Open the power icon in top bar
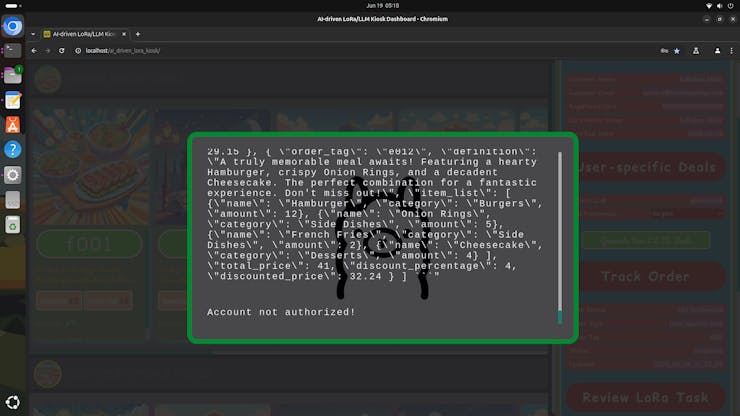 click(x=731, y=6)
